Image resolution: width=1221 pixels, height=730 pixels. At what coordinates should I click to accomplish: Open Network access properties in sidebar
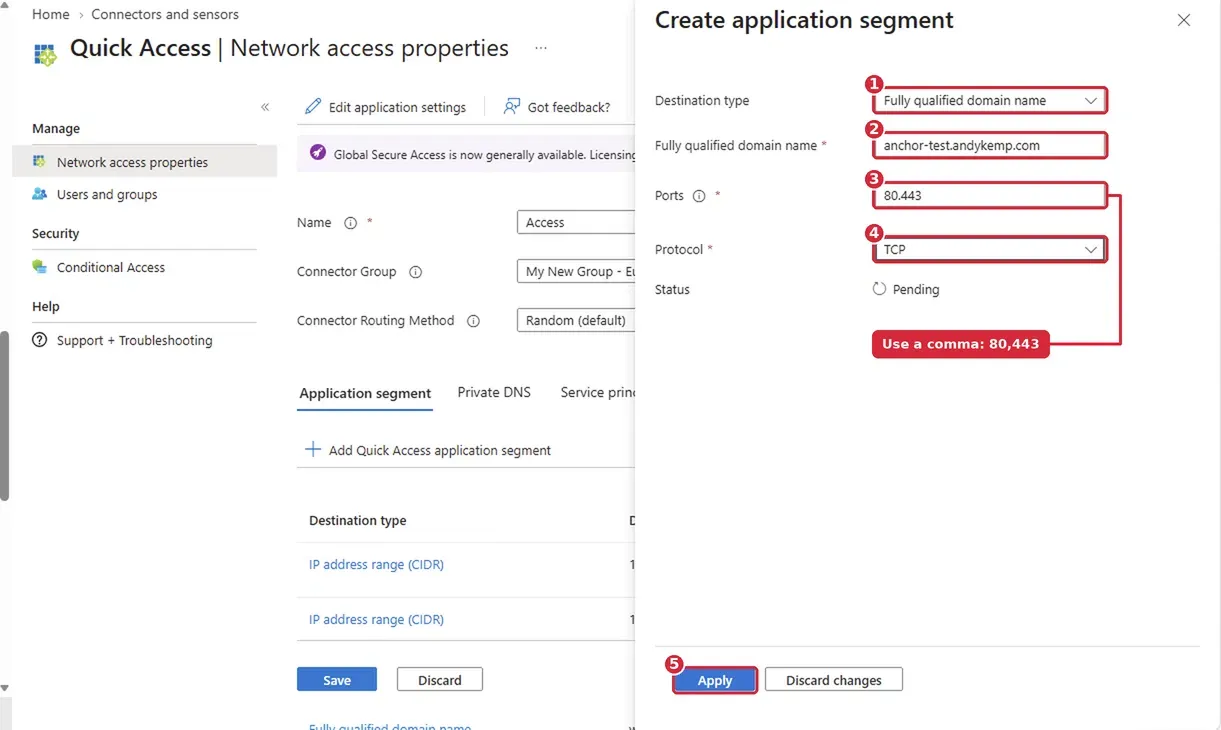pos(144,162)
